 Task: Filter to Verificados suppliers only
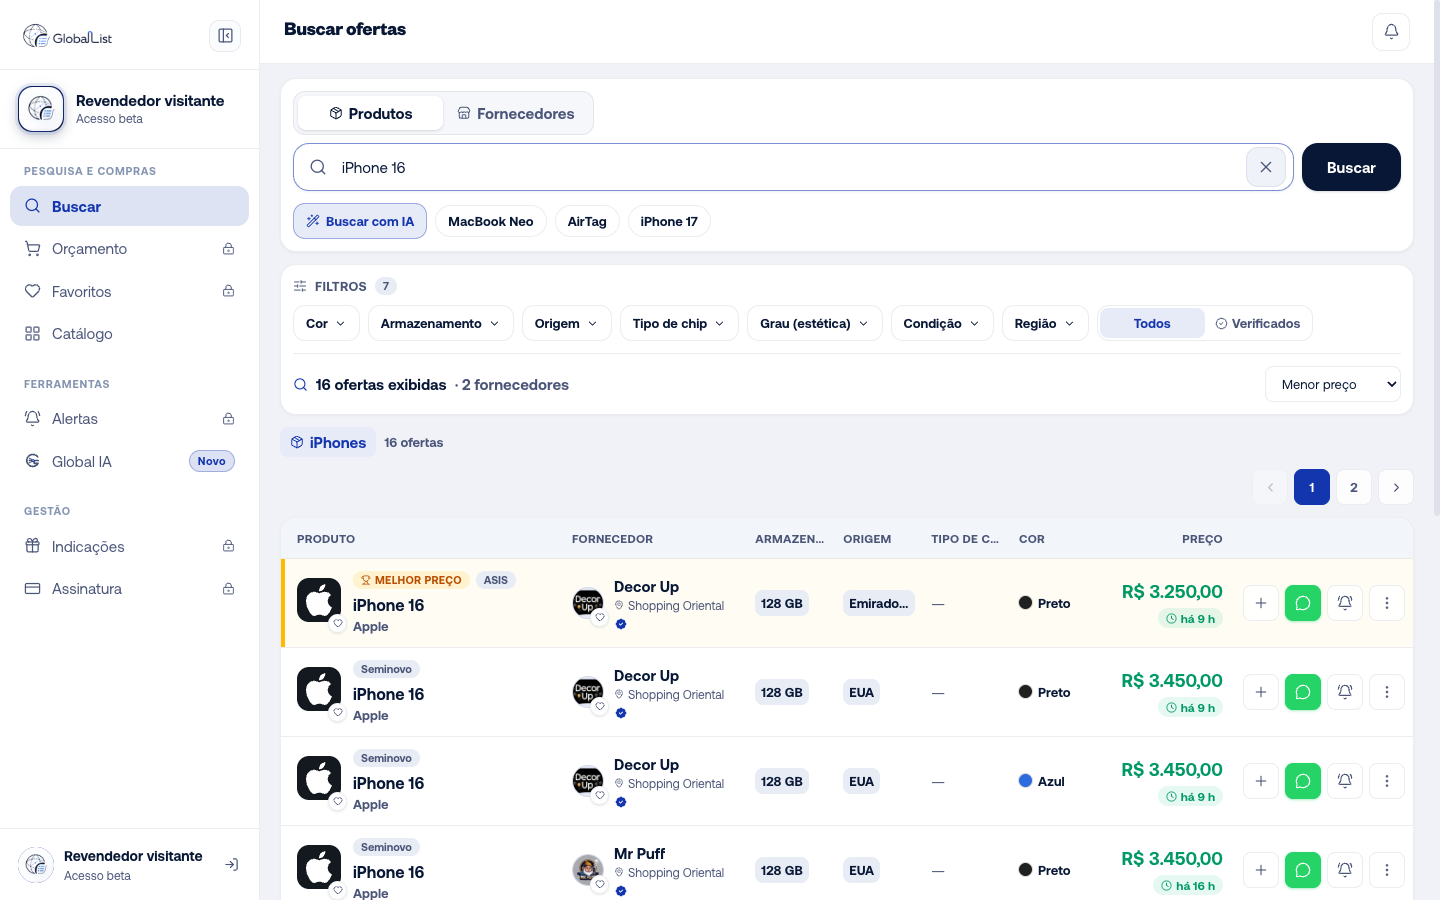pos(1258,323)
